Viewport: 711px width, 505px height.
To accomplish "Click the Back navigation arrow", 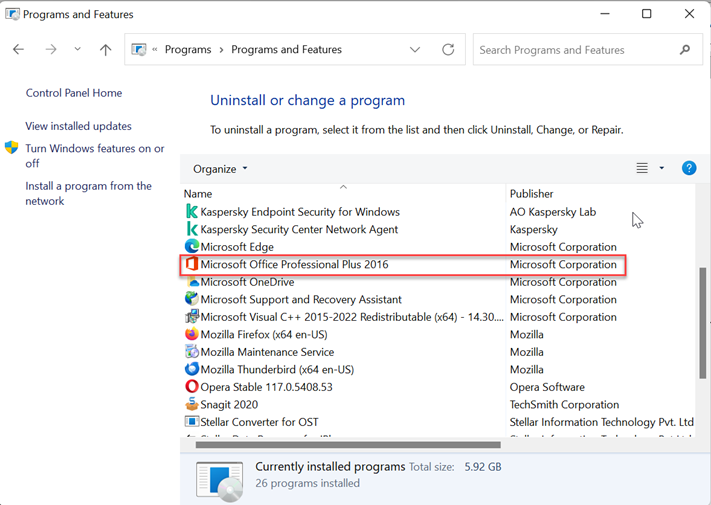I will (x=19, y=49).
